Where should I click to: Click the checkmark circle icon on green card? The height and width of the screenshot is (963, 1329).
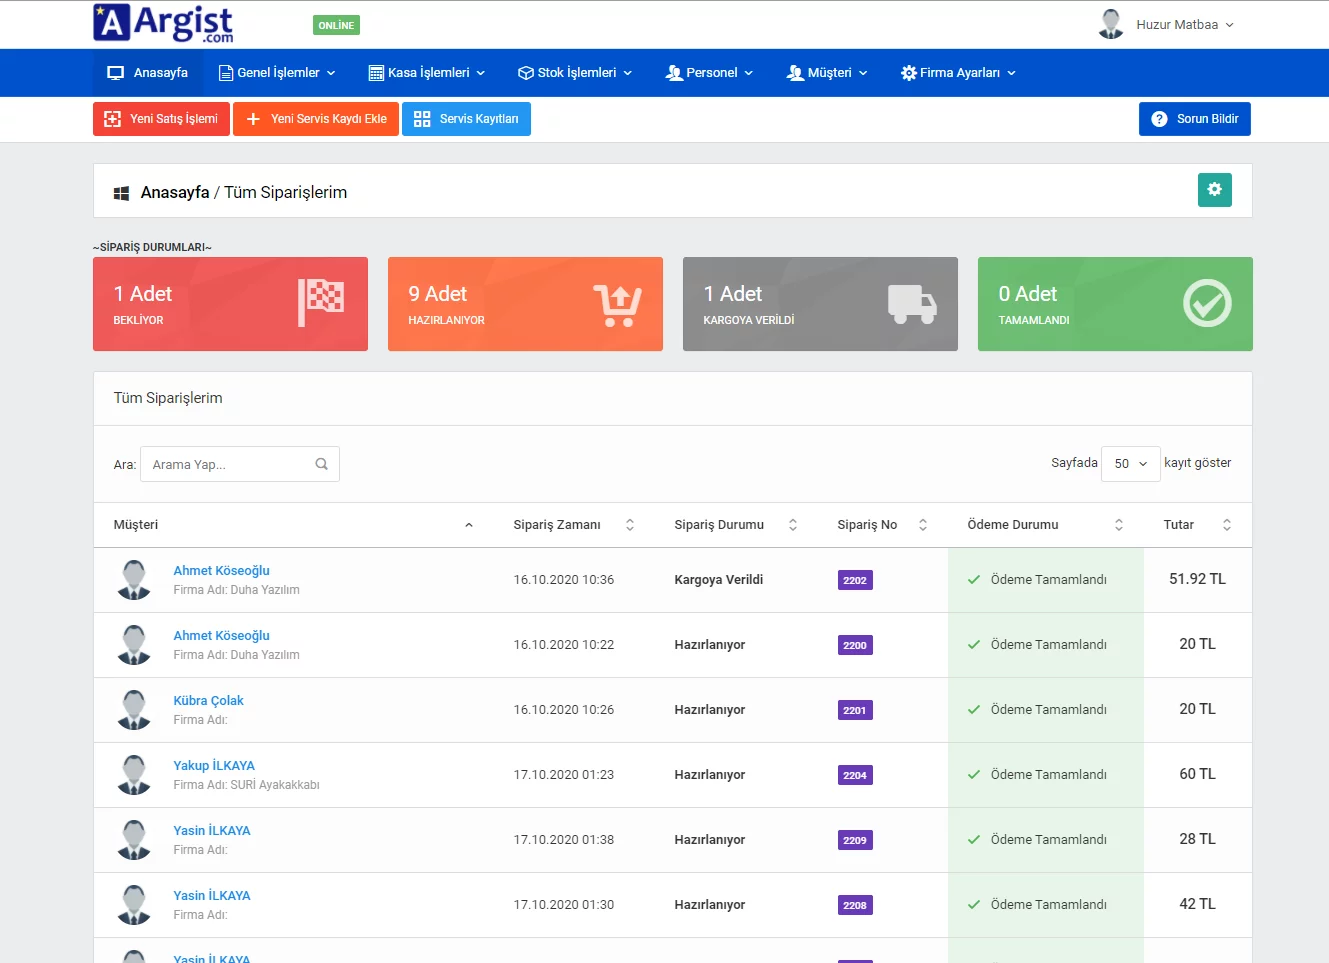1206,303
